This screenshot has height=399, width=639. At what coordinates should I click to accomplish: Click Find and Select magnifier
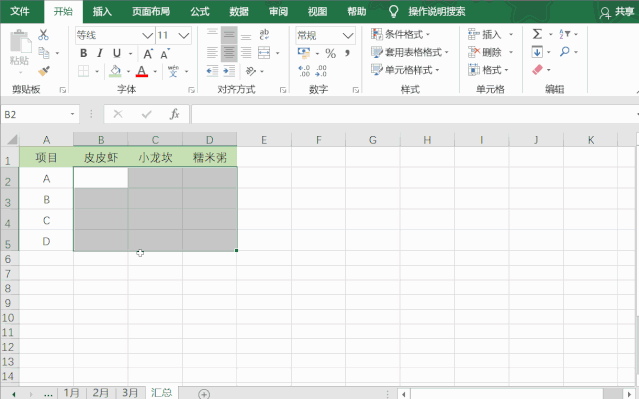pyautogui.click(x=565, y=52)
